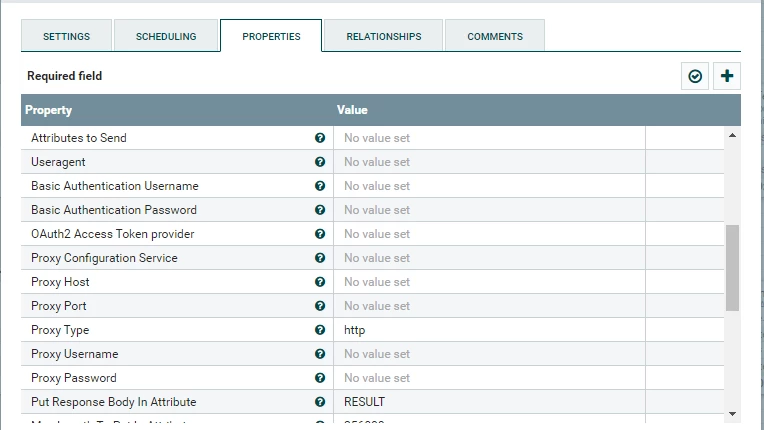This screenshot has width=764, height=430.
Task: Edit the Attributes to Send value
Action: coord(489,138)
